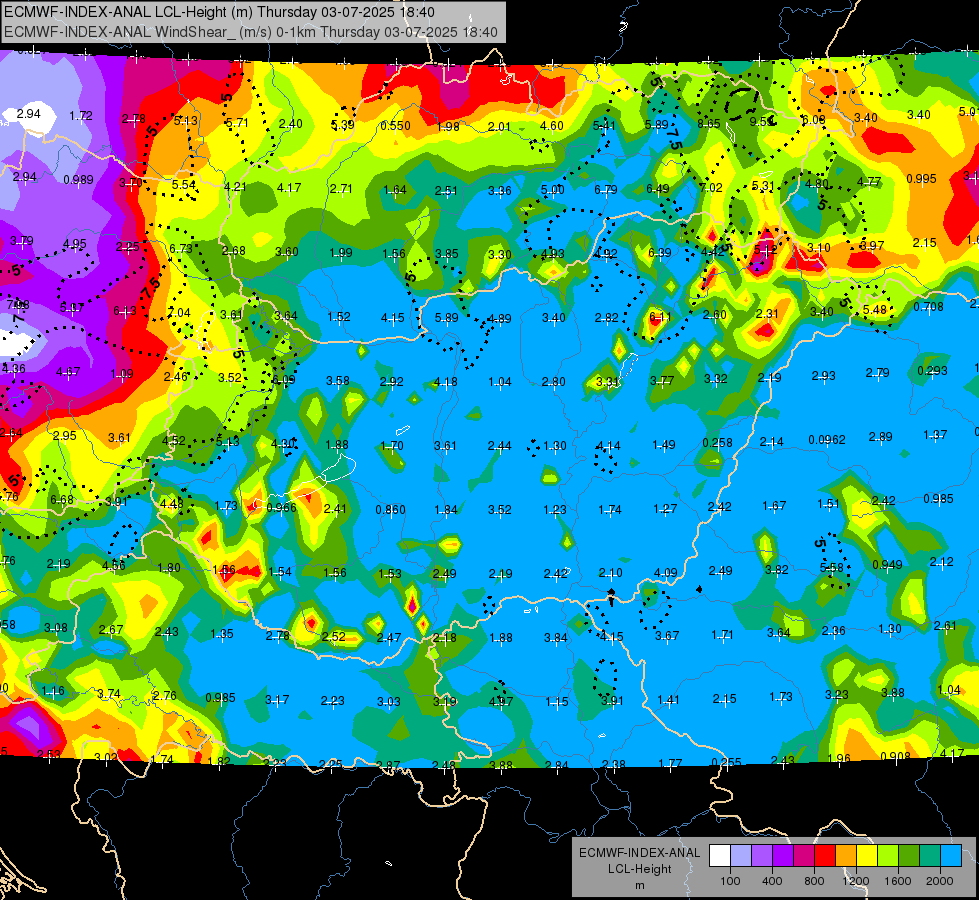979x900 pixels.
Task: Click the wind shear value 5.48
Action: pyautogui.click(x=875, y=310)
